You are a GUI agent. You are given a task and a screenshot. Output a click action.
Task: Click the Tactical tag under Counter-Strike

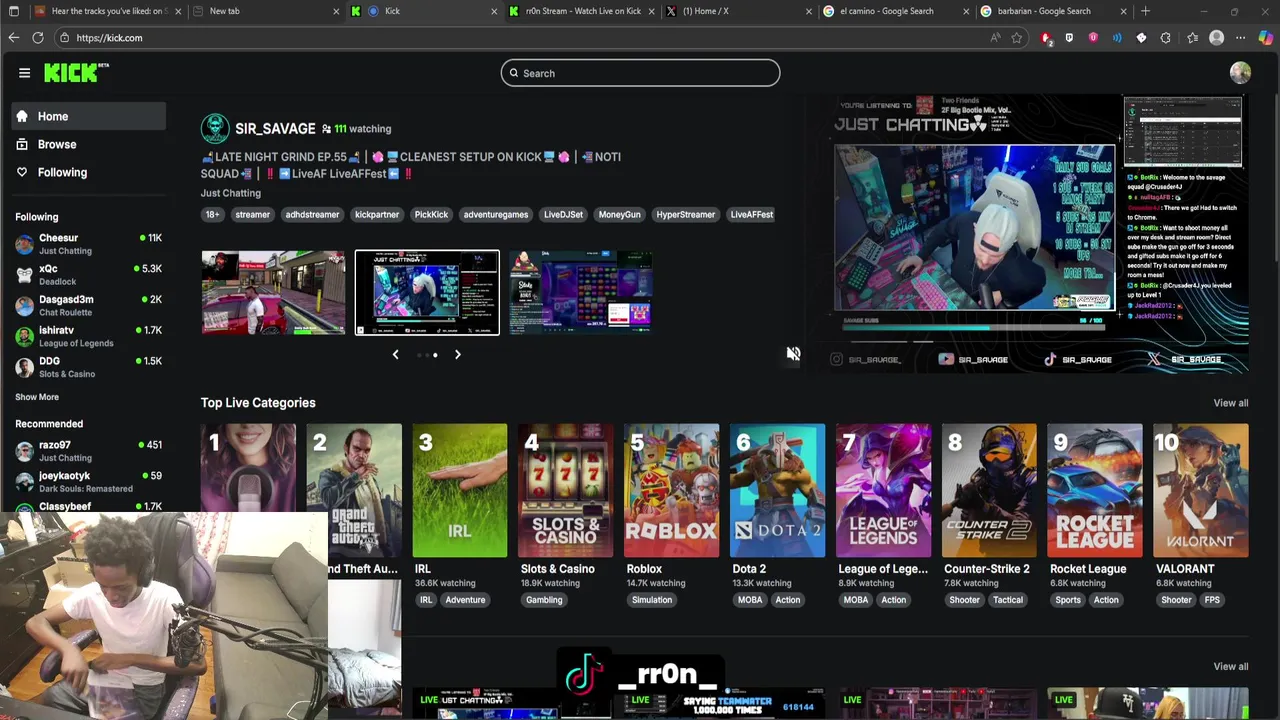click(x=1008, y=600)
